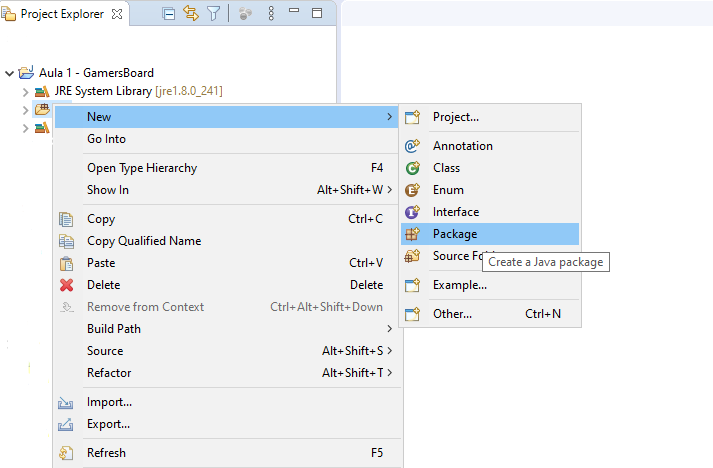Select Class in the New submenu
This screenshot has height=468, width=713.
click(x=446, y=168)
